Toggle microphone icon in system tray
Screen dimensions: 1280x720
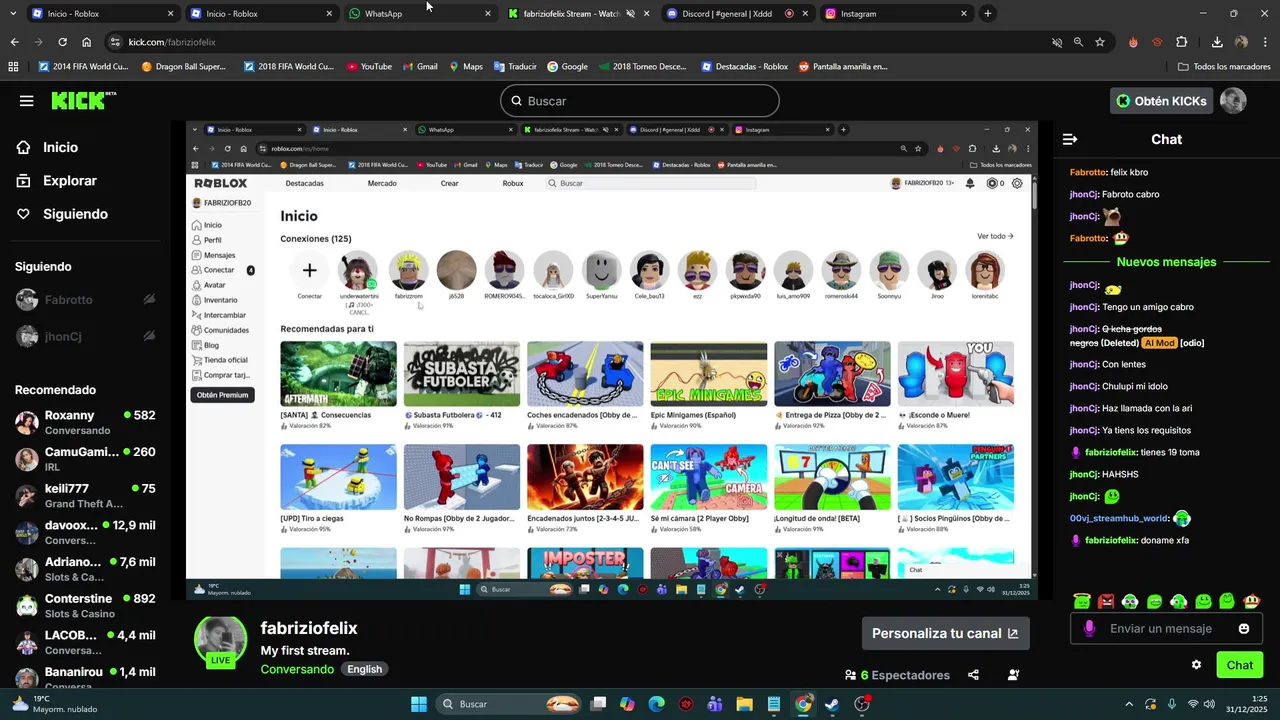pyautogui.click(x=1172, y=704)
